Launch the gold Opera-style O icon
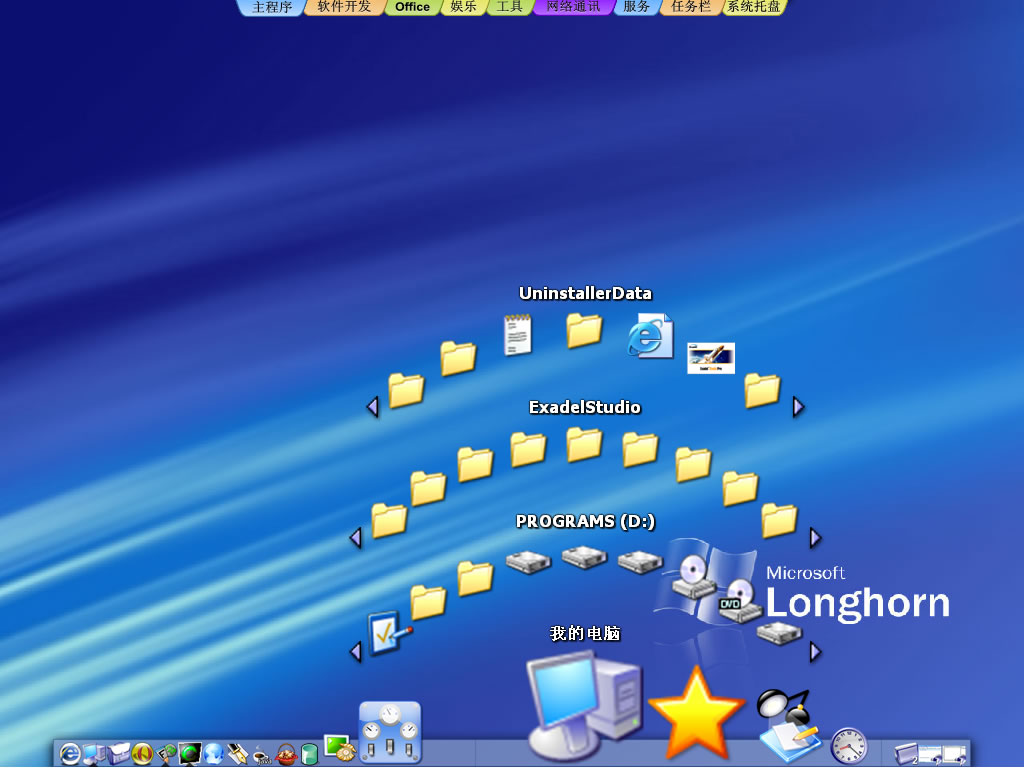The width and height of the screenshot is (1024, 768). (142, 754)
